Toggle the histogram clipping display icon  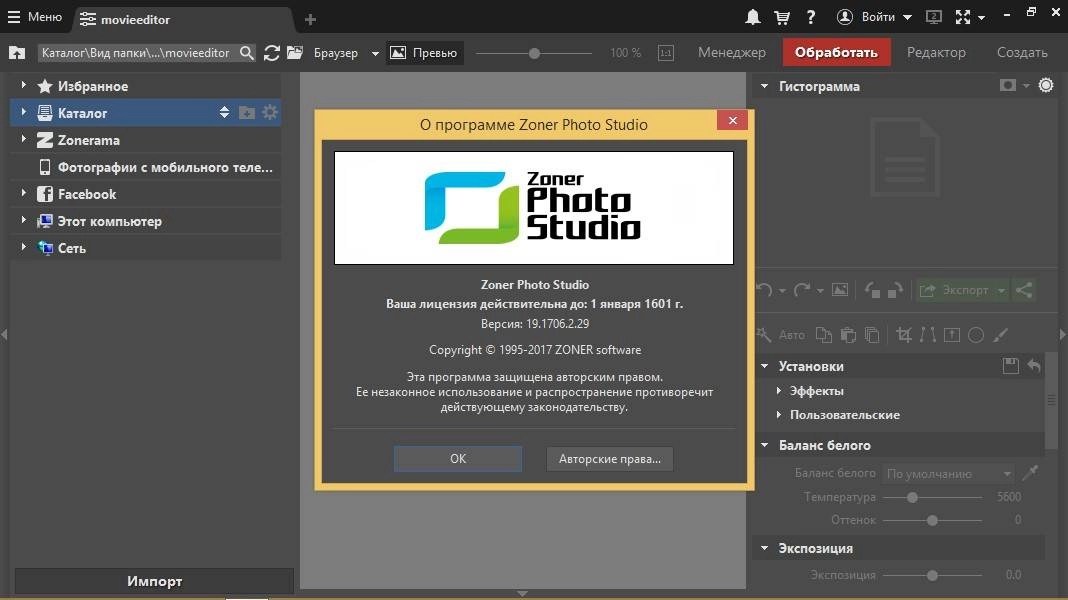(1007, 85)
